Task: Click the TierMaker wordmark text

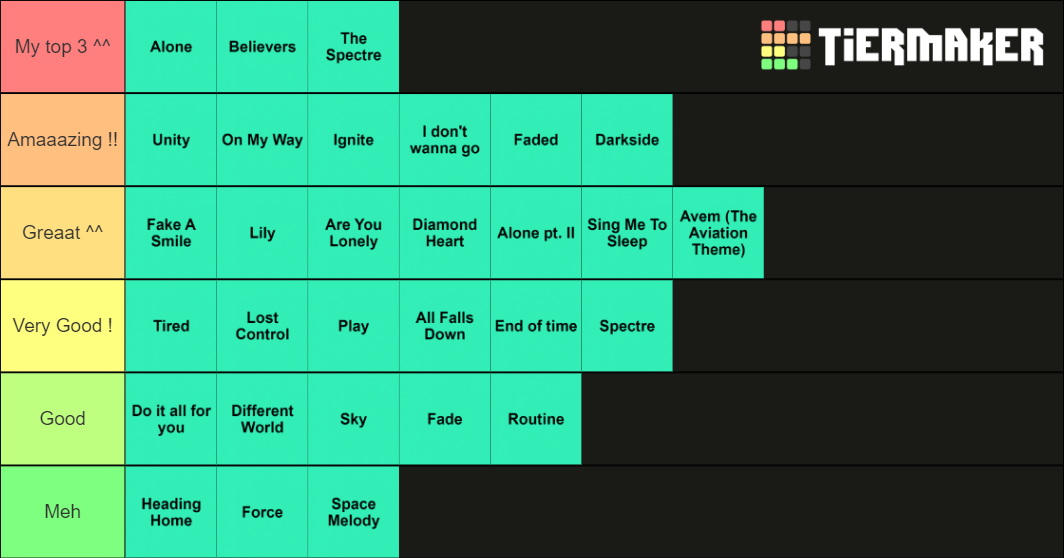Action: click(930, 46)
